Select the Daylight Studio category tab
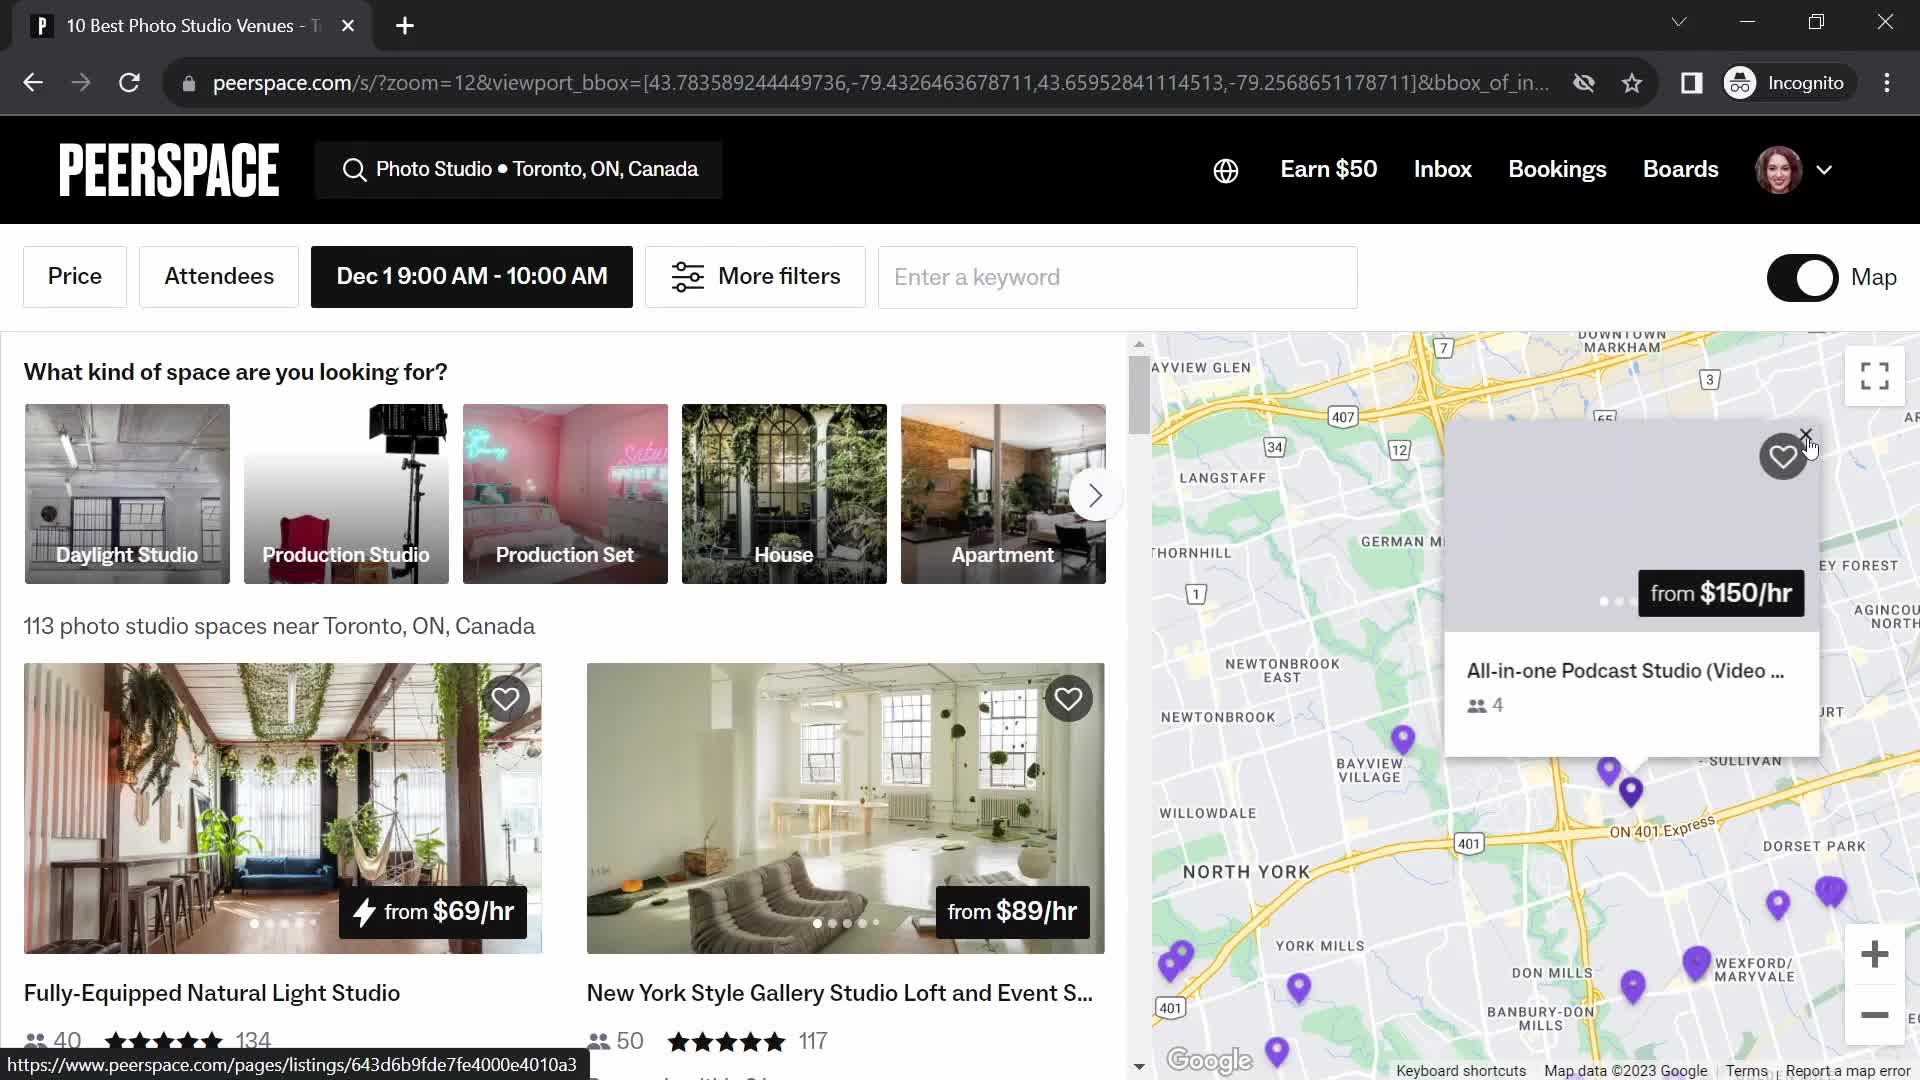 127,493
